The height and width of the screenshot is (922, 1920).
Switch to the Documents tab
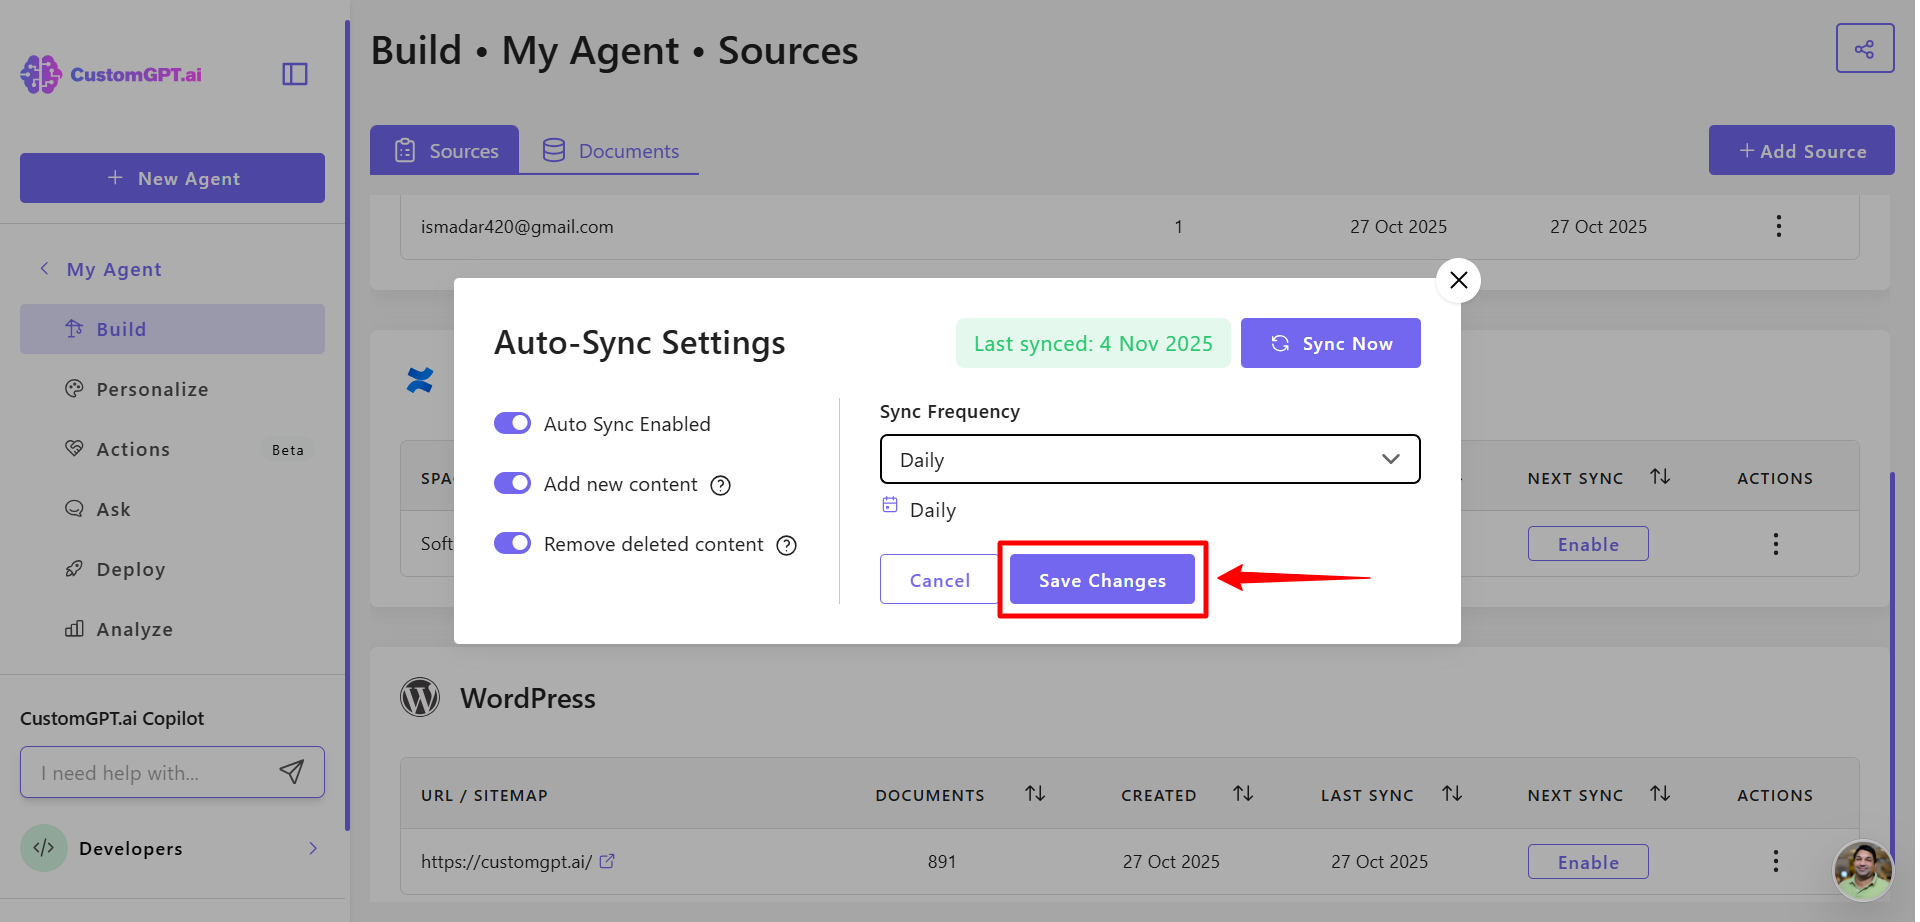click(x=609, y=150)
